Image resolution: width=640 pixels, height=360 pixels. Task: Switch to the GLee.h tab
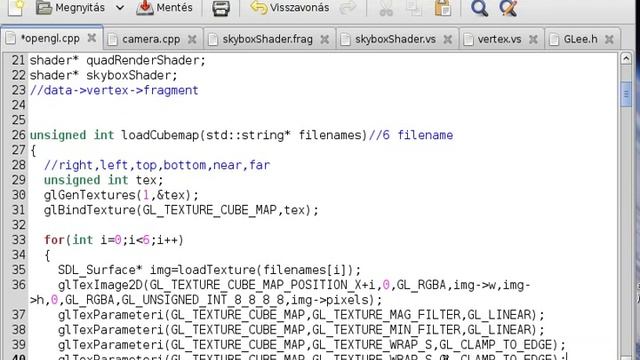click(x=580, y=39)
